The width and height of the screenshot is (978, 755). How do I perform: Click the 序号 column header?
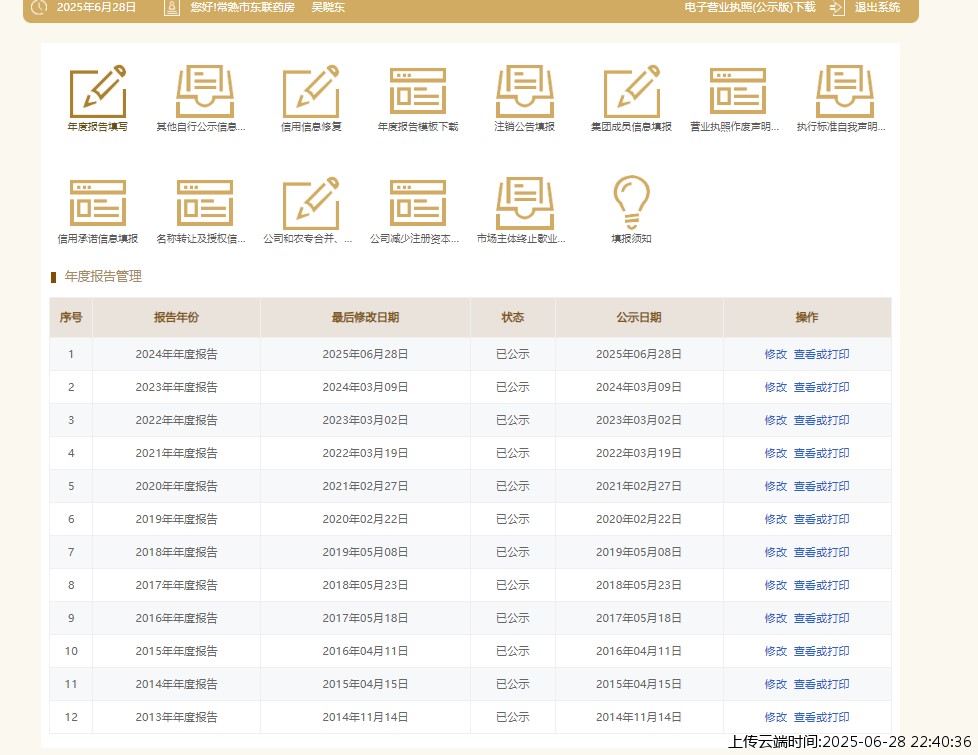tap(71, 317)
